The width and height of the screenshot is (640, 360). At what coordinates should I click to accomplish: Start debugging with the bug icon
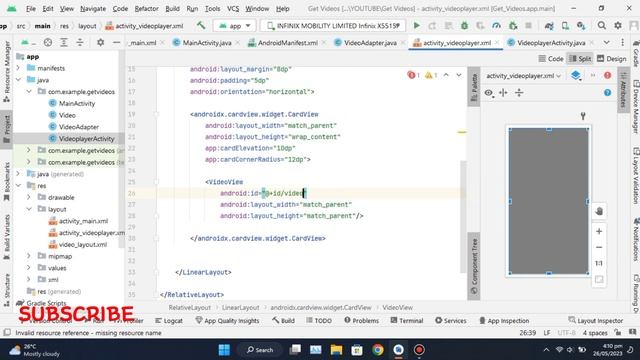tap(464, 26)
